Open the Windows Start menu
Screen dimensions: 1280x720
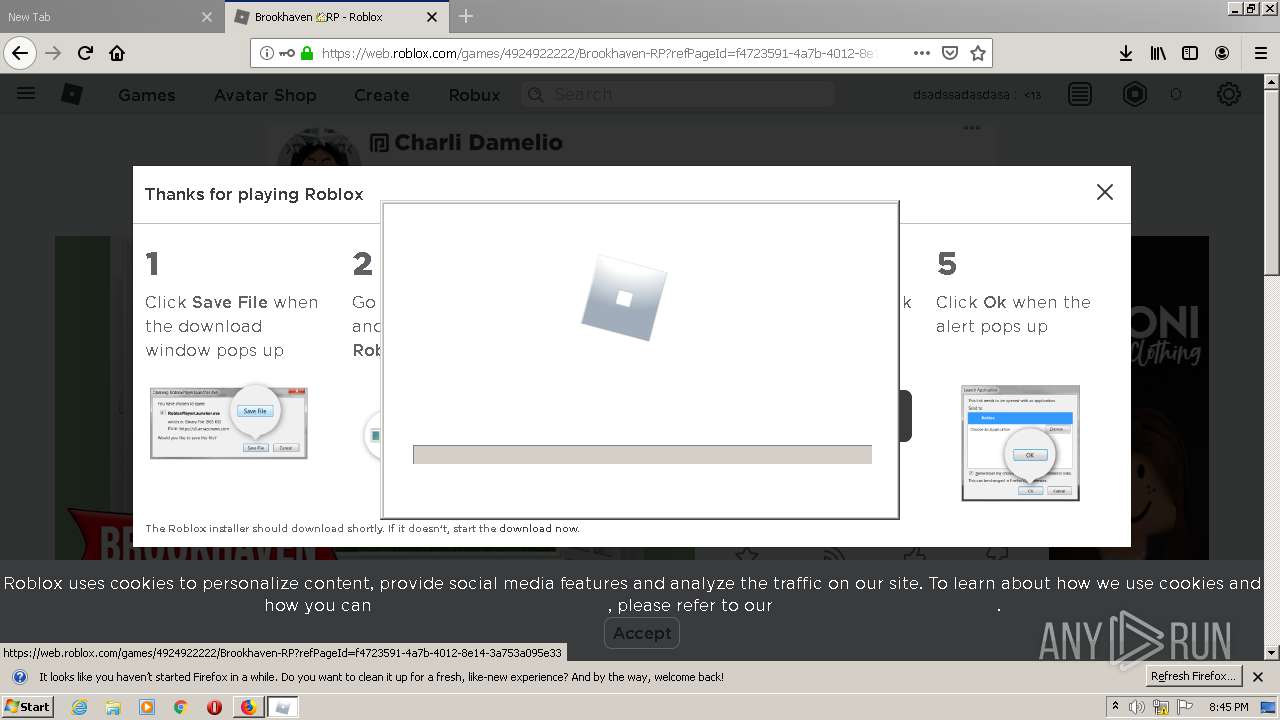(x=27, y=706)
